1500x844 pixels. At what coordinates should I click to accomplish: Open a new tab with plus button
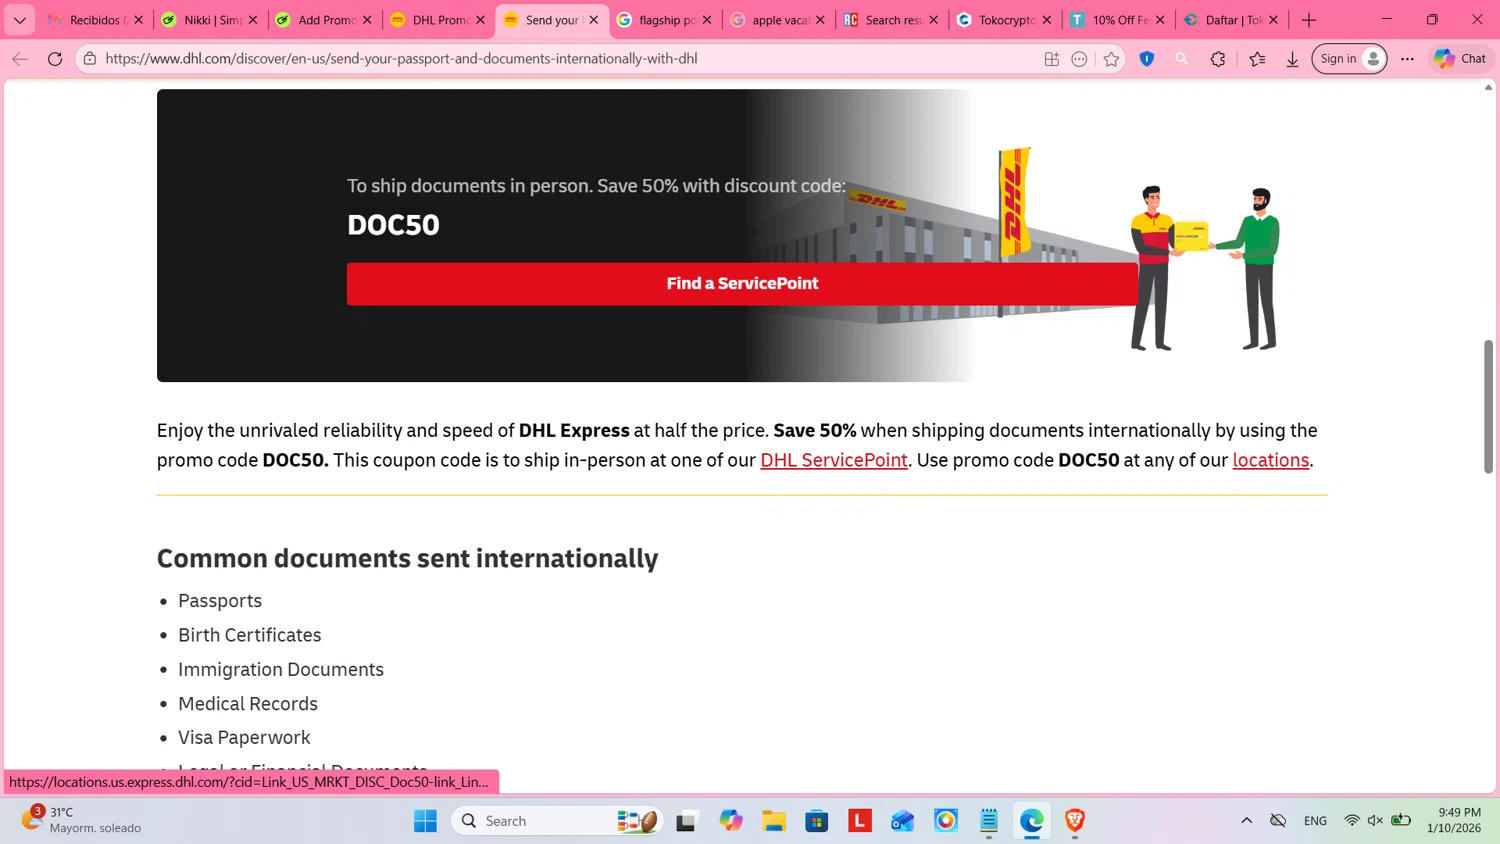point(1309,20)
